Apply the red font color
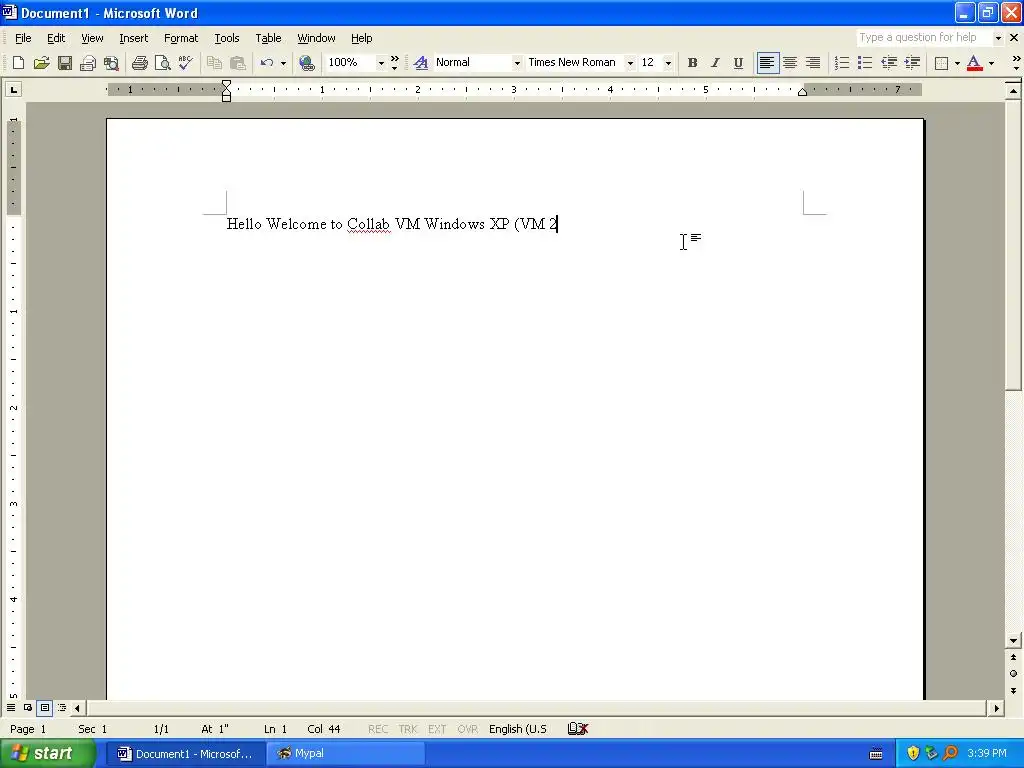This screenshot has width=1024, height=768. click(974, 63)
